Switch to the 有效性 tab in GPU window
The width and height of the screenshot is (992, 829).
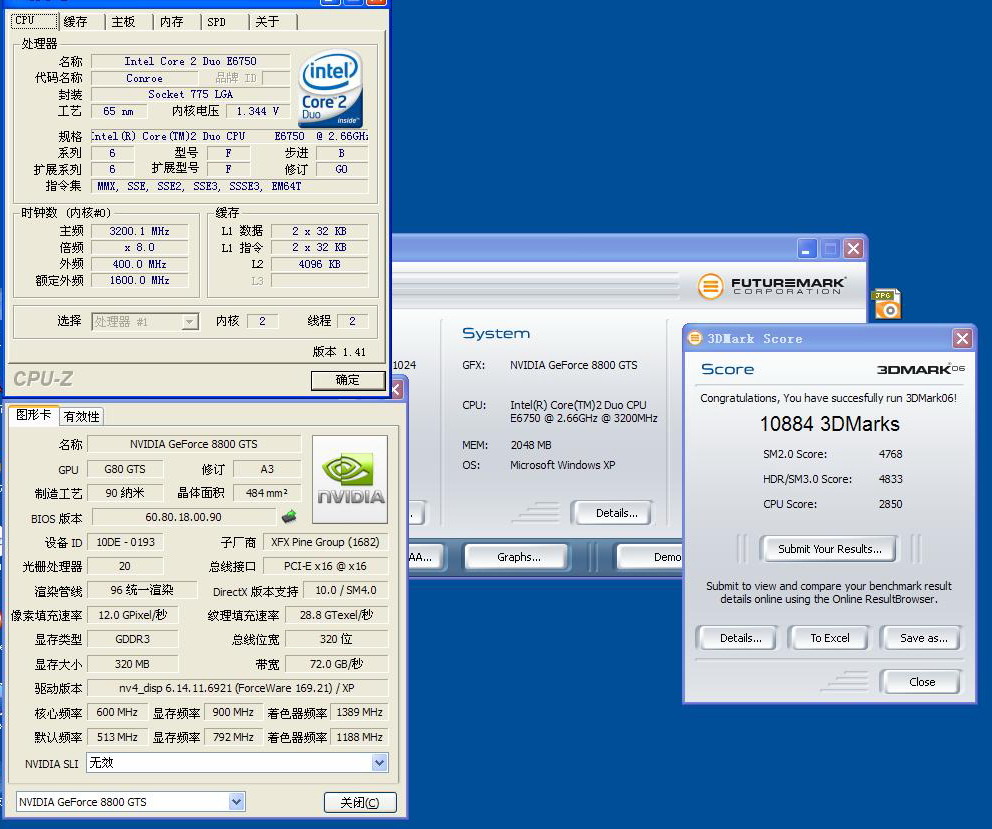coord(82,416)
